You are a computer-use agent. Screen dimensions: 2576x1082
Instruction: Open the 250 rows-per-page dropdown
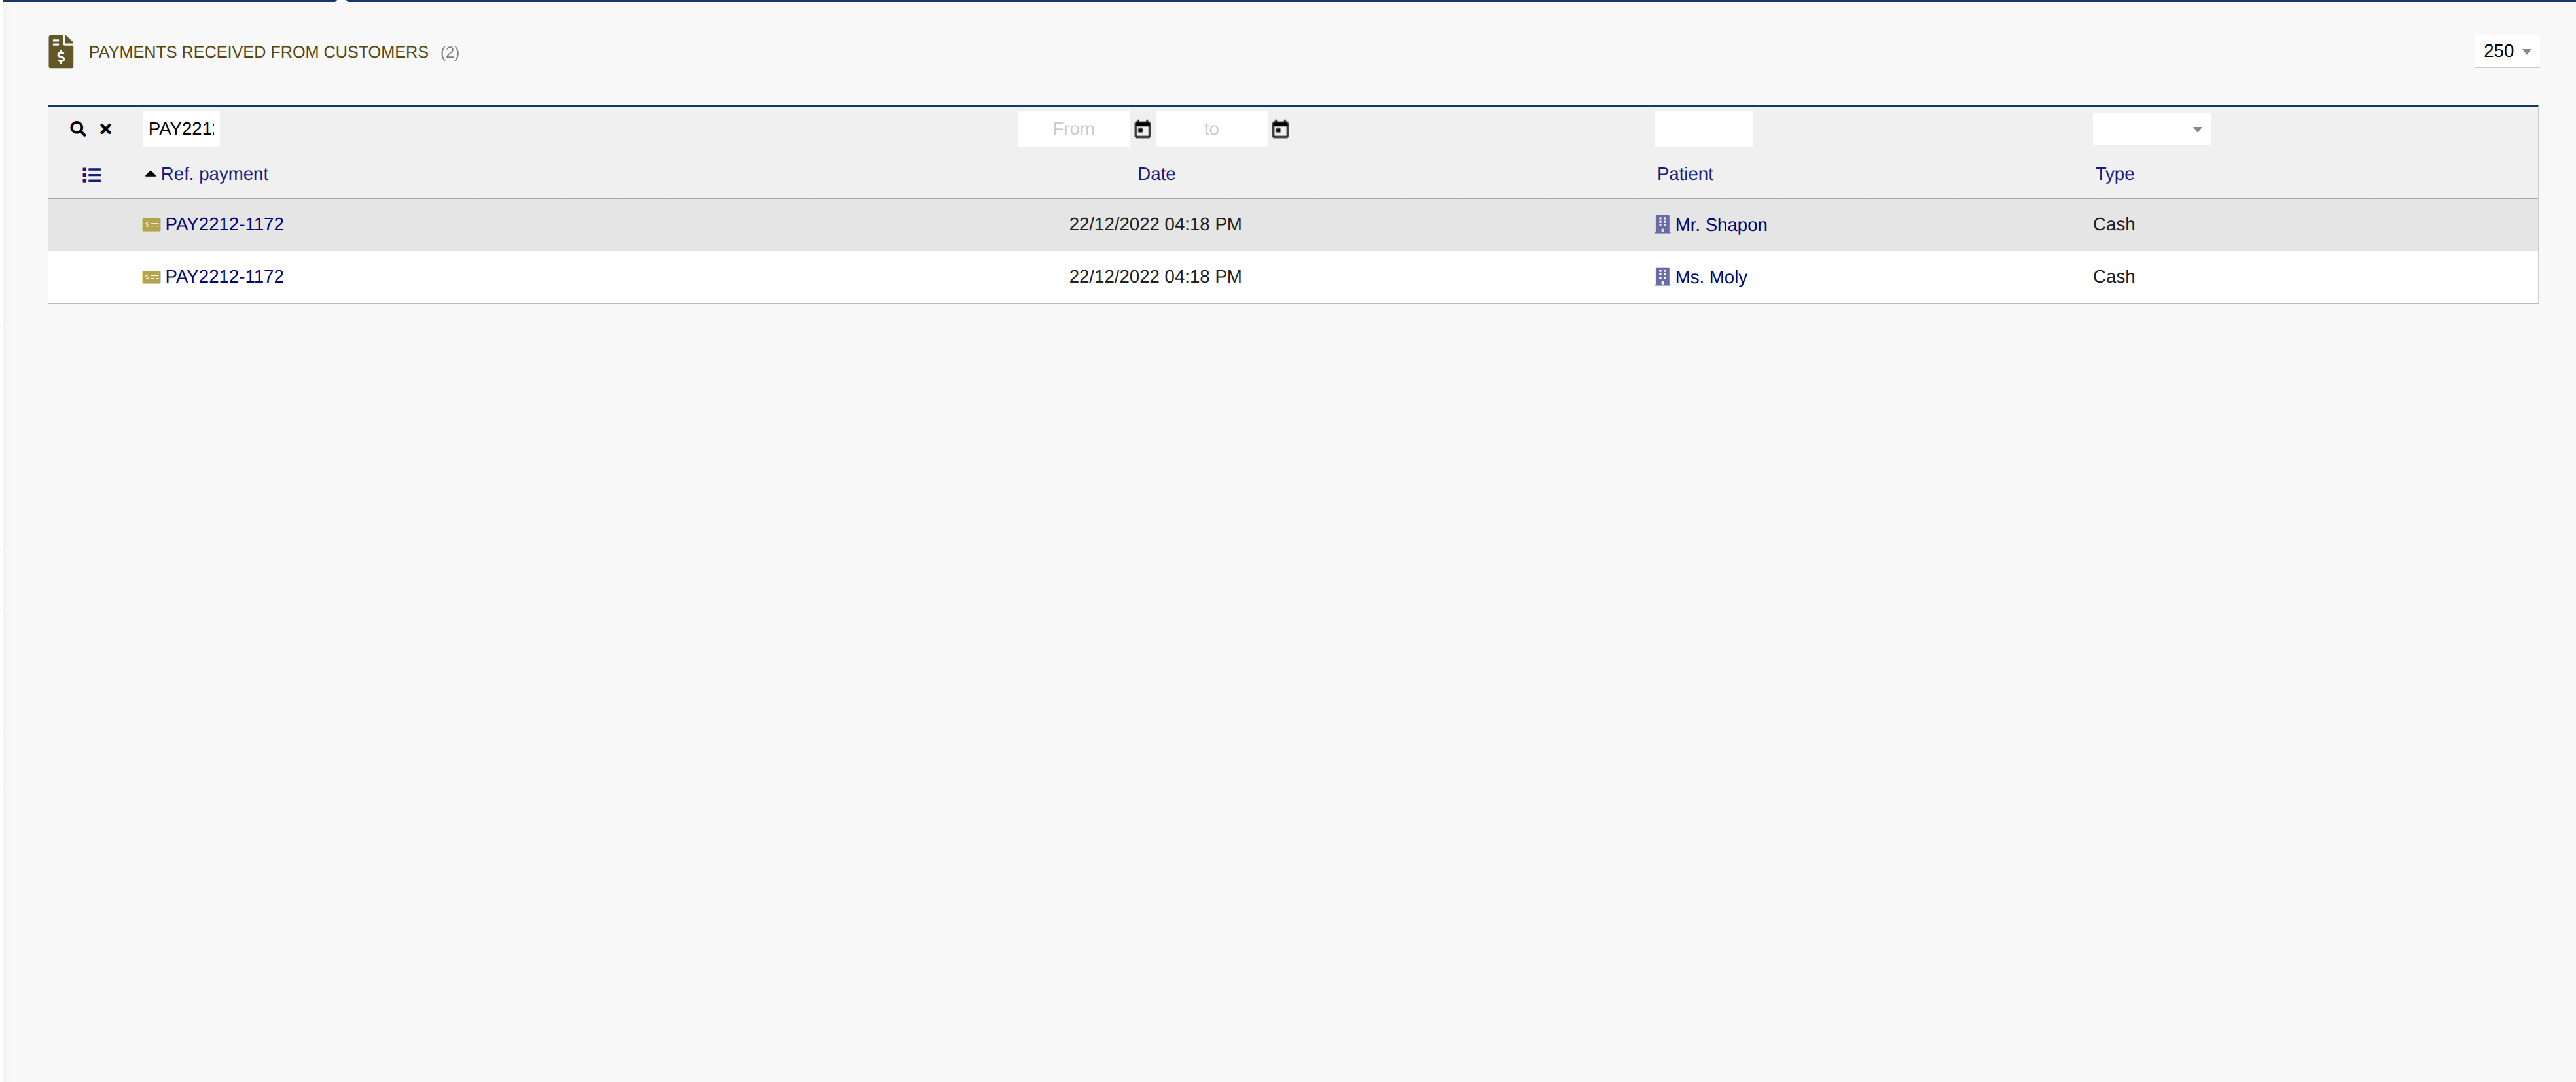point(2506,51)
